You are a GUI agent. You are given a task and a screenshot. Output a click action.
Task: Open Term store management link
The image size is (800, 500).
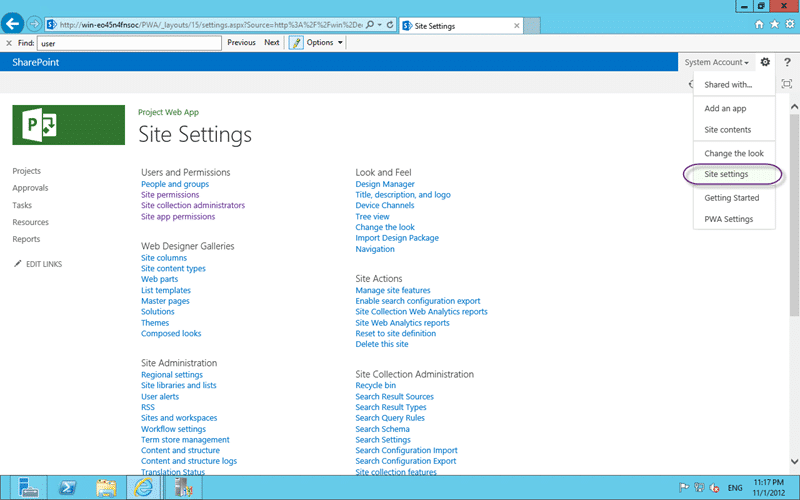(x=185, y=439)
